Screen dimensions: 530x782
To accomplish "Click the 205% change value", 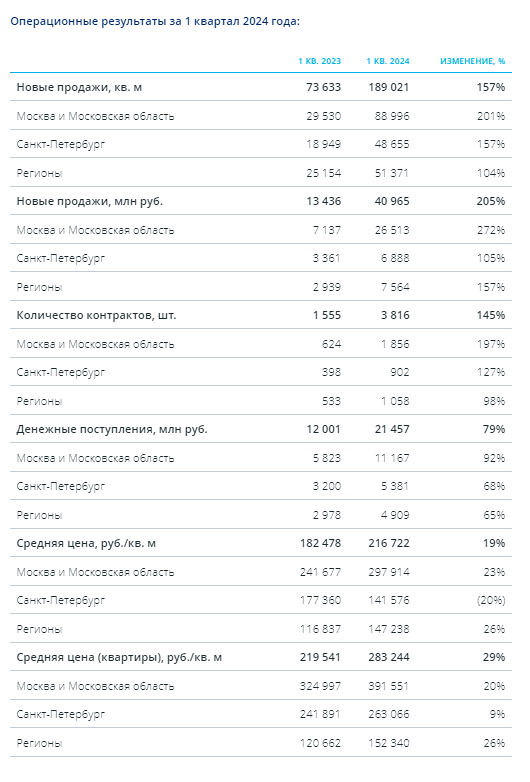I will pyautogui.click(x=491, y=201).
